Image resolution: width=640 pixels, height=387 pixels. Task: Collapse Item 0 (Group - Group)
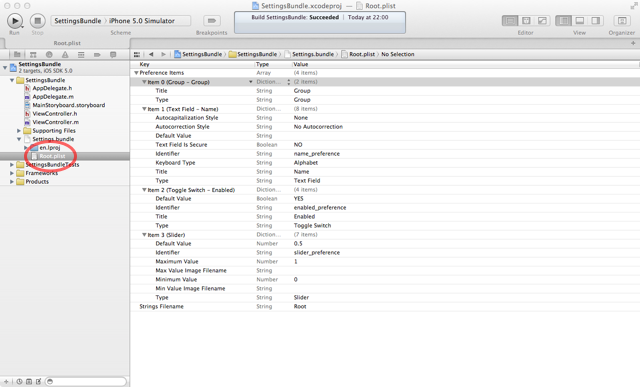pyautogui.click(x=144, y=82)
